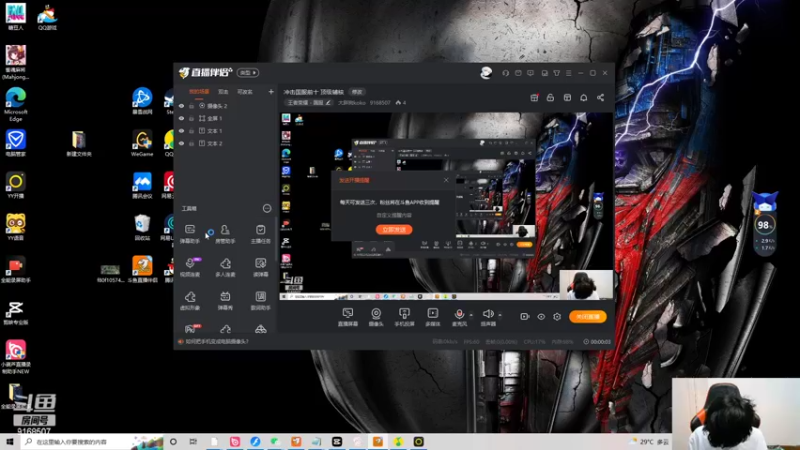Expand the microphone options arrow
Screen dimensions: 800x450
point(471,315)
